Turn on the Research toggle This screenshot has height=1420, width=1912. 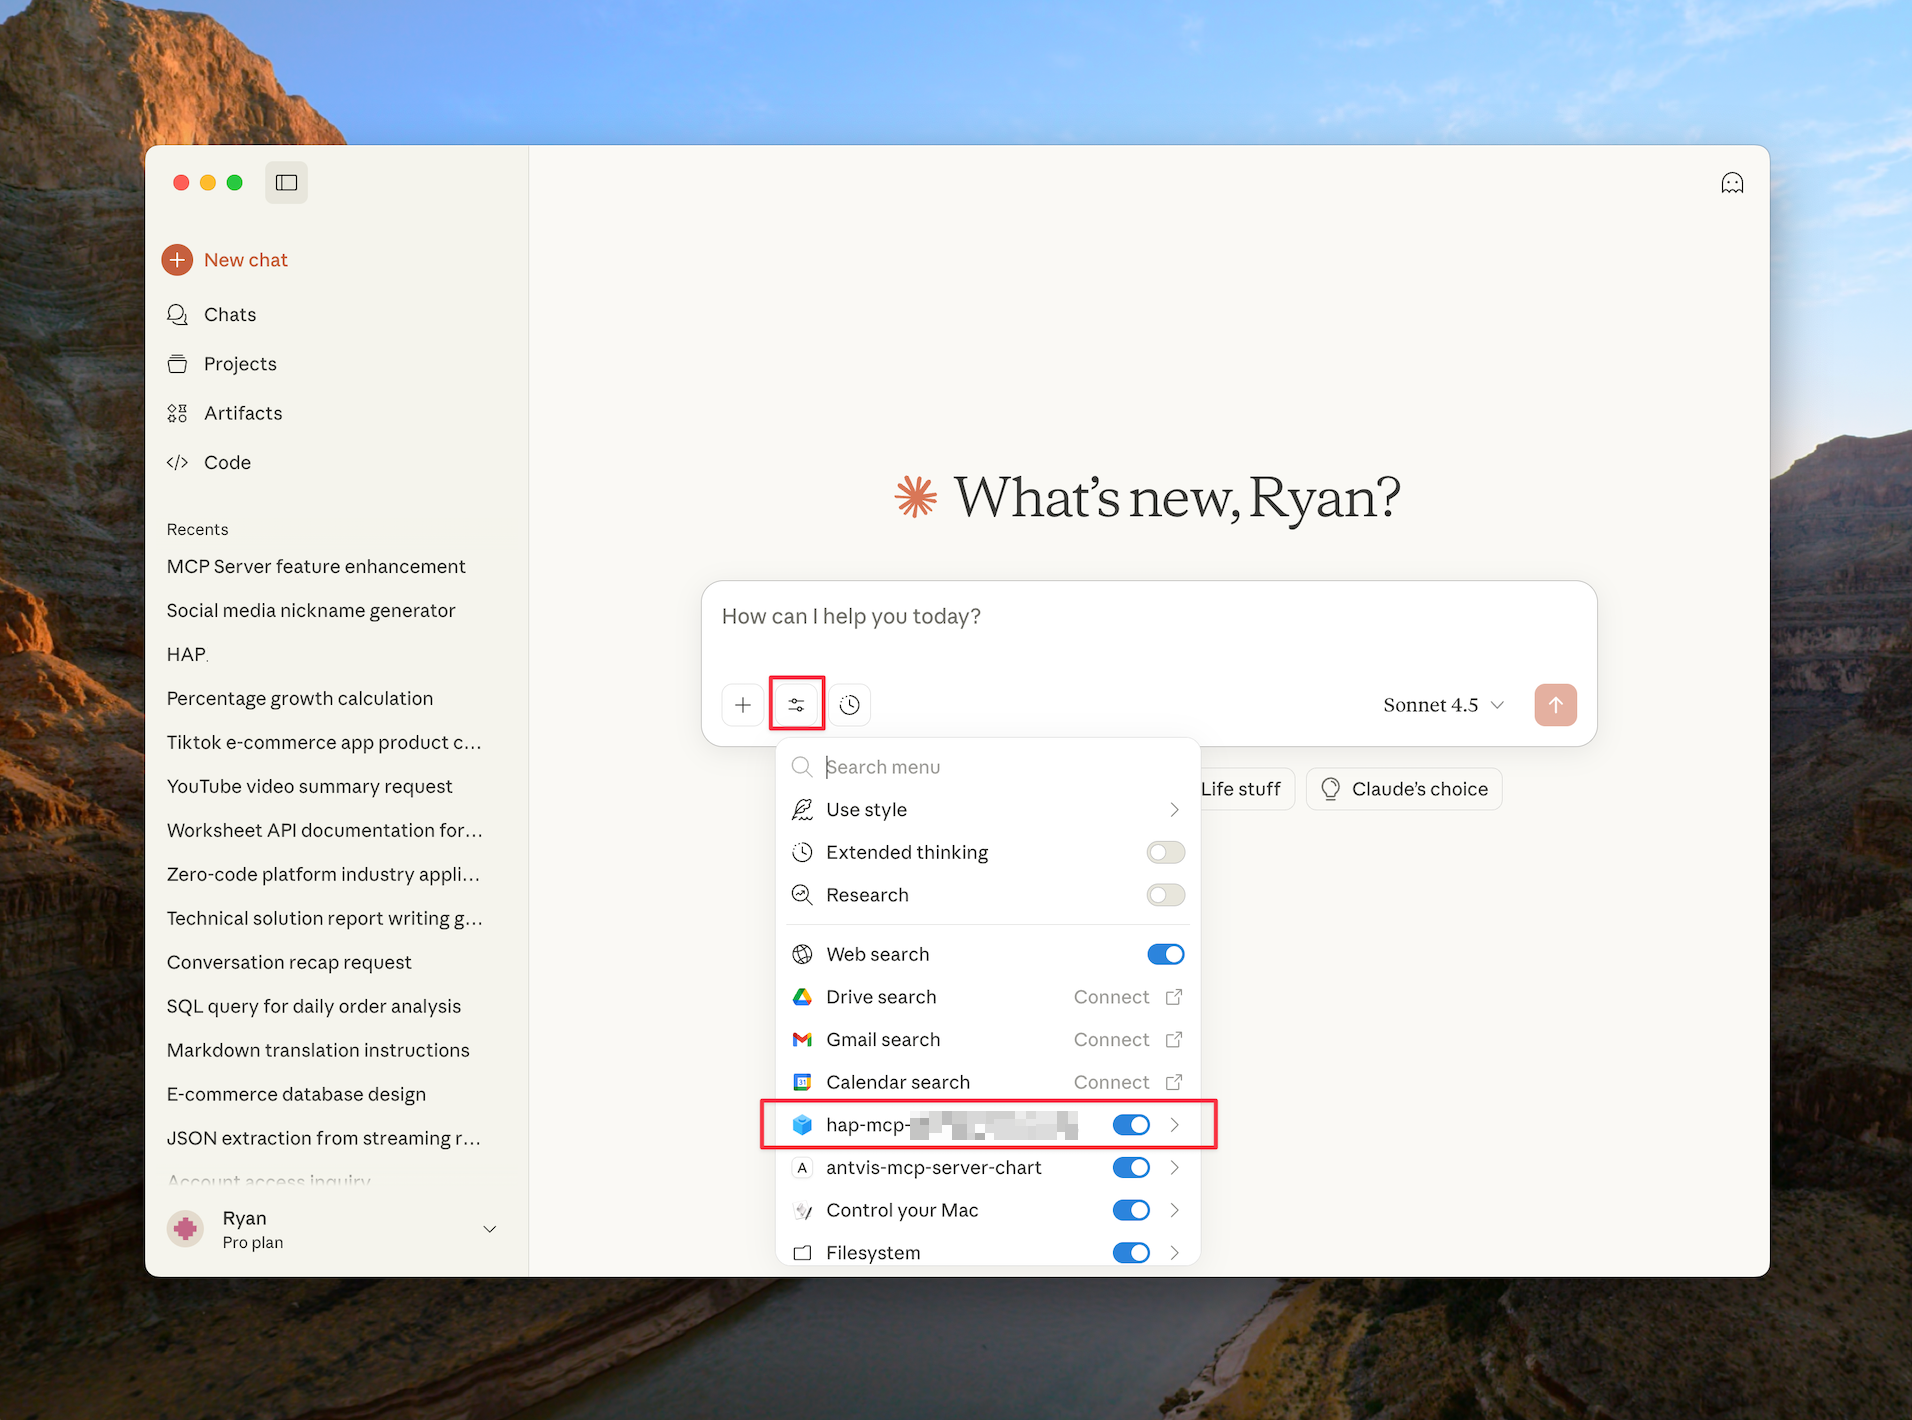tap(1165, 895)
